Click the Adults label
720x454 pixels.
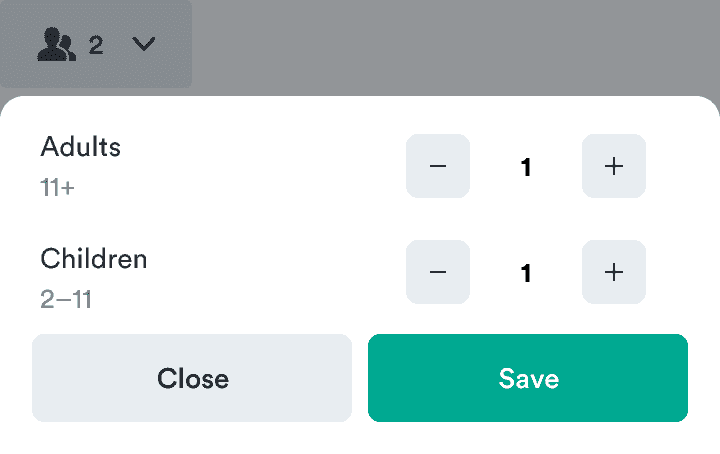(x=81, y=147)
